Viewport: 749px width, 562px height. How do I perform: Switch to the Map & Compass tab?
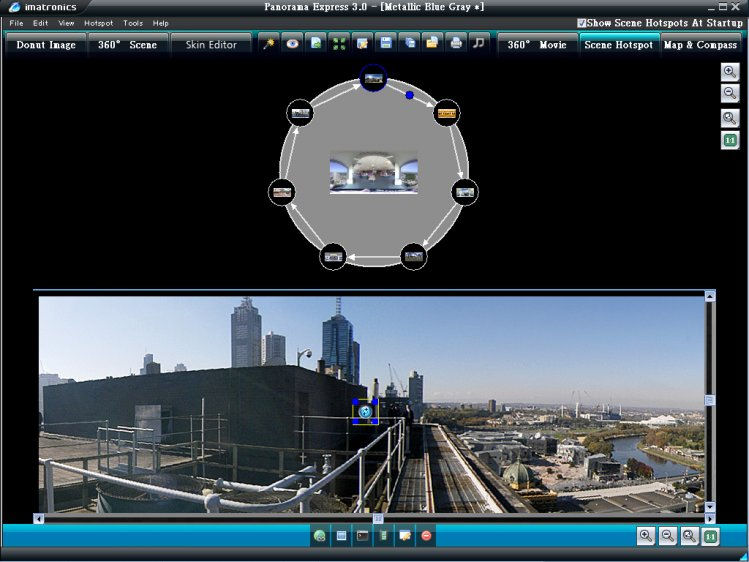point(700,45)
